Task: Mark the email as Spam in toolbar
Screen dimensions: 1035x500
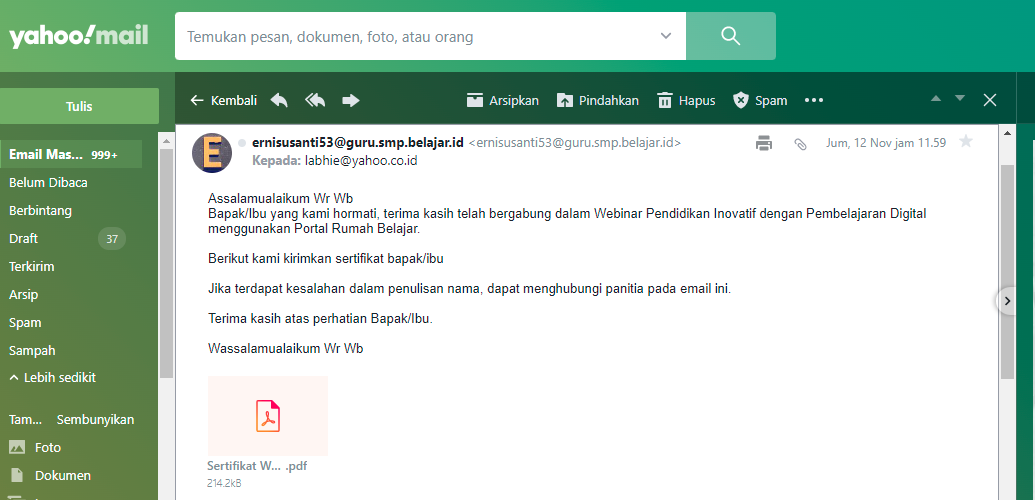Action: coord(760,100)
